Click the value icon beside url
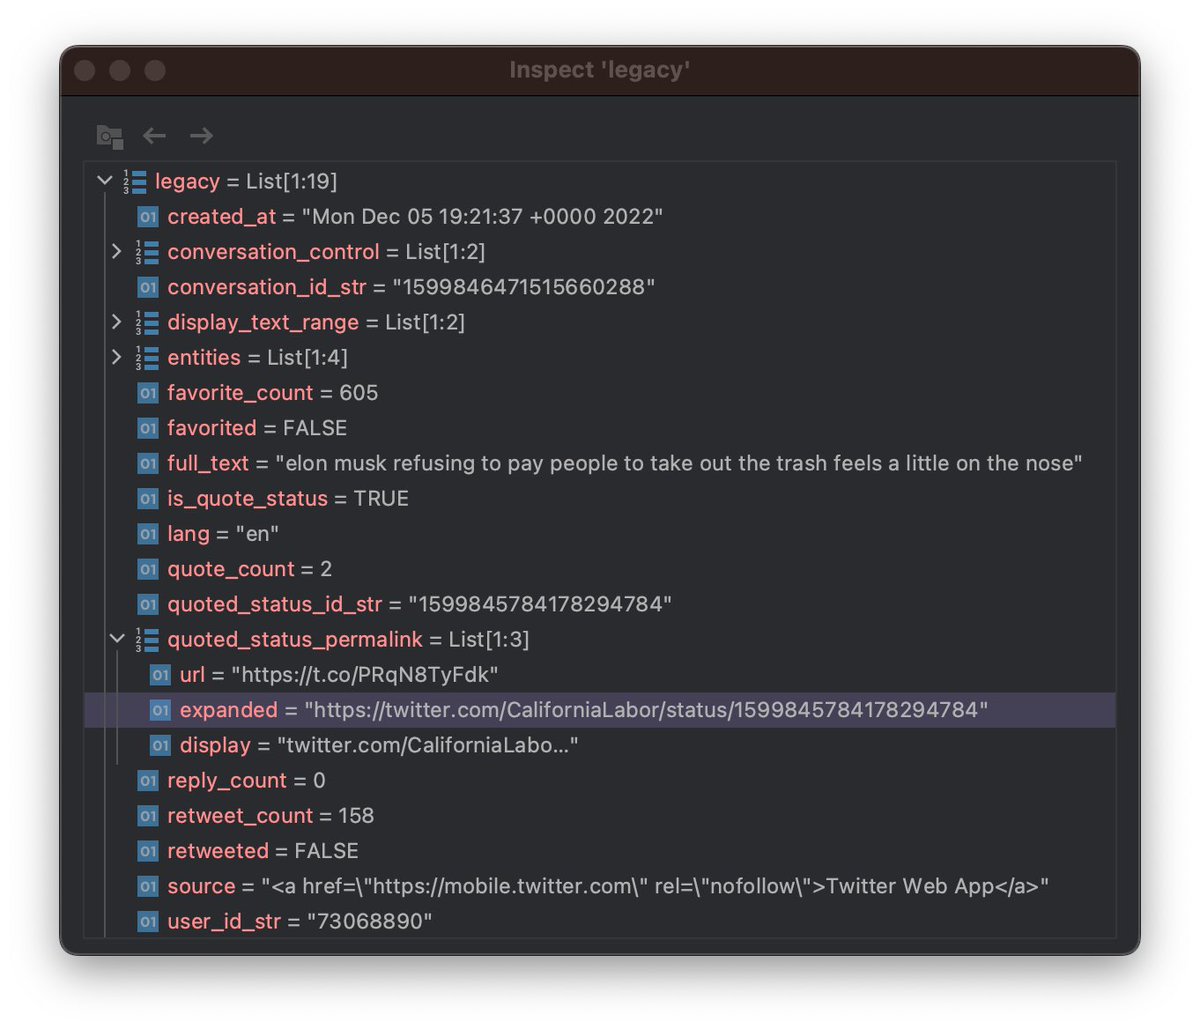The width and height of the screenshot is (1200, 1029). tap(160, 675)
